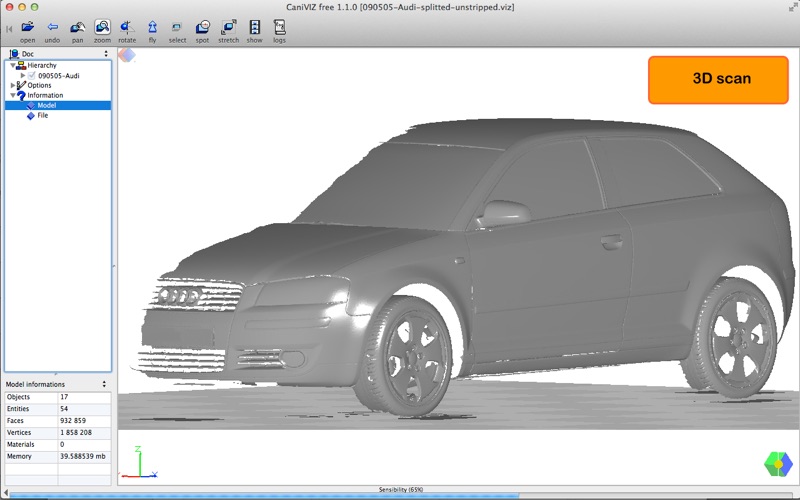Click the orange 3D scan button

pos(718,80)
